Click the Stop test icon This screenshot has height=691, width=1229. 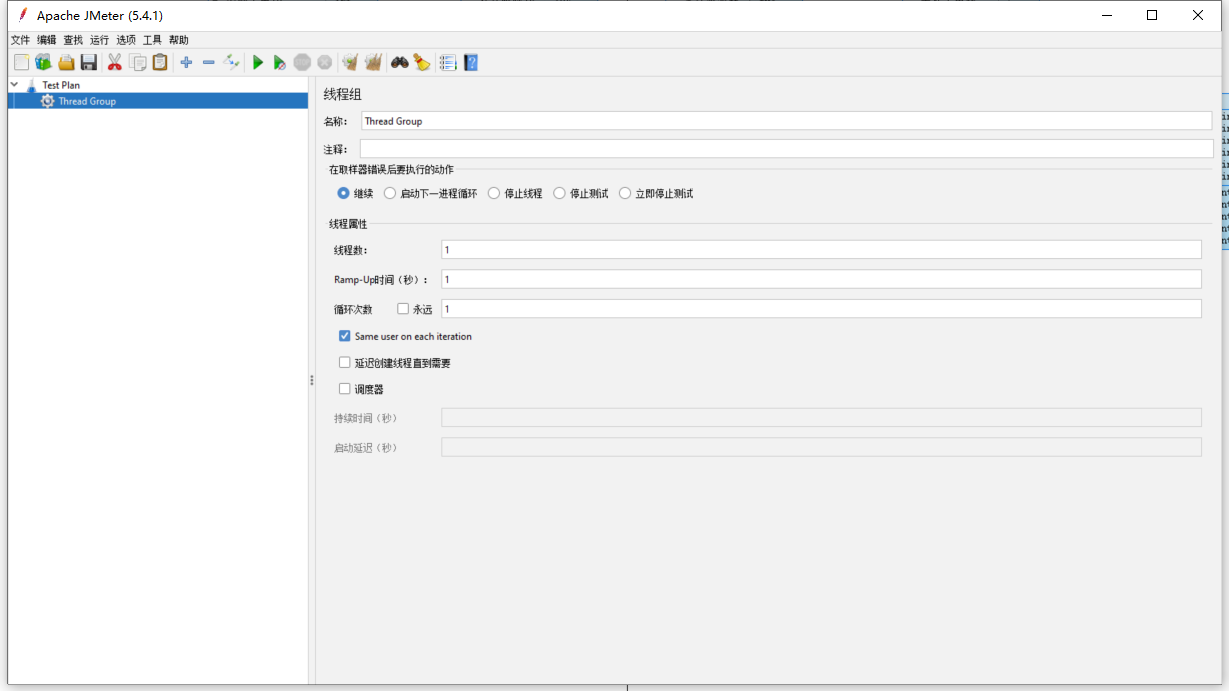pos(302,63)
